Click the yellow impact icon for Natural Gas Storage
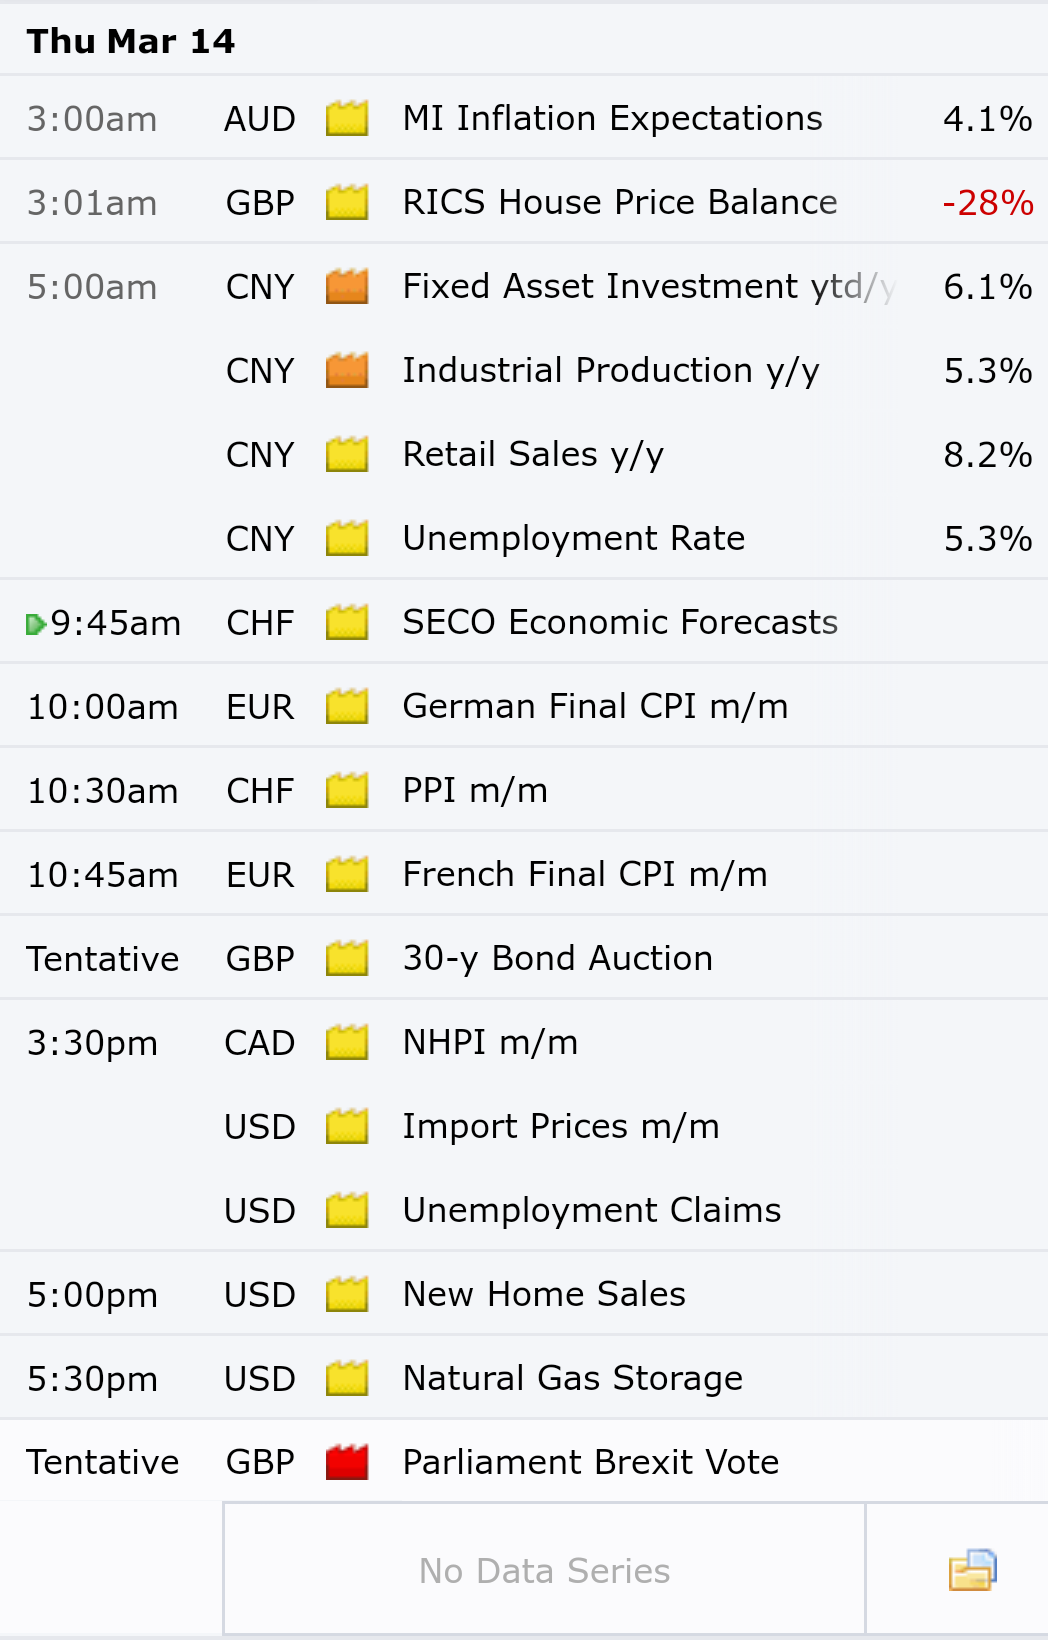The height and width of the screenshot is (1640, 1048). [x=347, y=1378]
